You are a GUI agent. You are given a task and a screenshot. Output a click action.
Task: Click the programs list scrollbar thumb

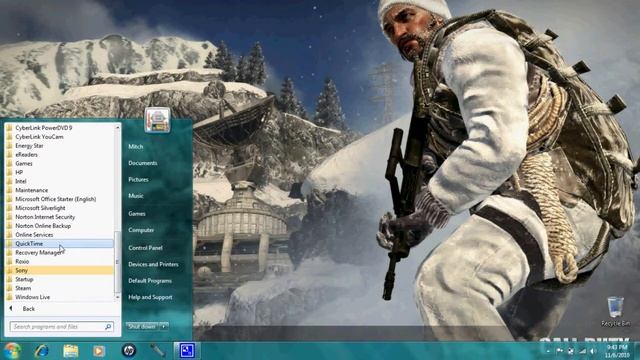(118, 262)
